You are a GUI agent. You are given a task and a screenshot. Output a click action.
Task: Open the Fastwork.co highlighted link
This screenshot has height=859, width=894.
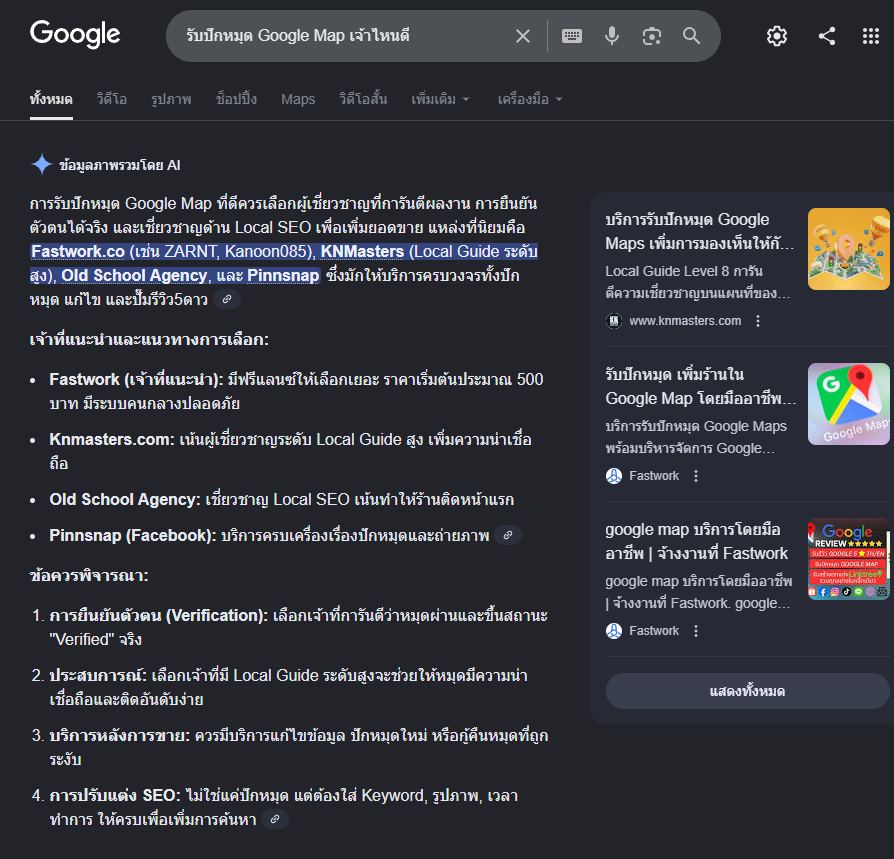(x=78, y=251)
